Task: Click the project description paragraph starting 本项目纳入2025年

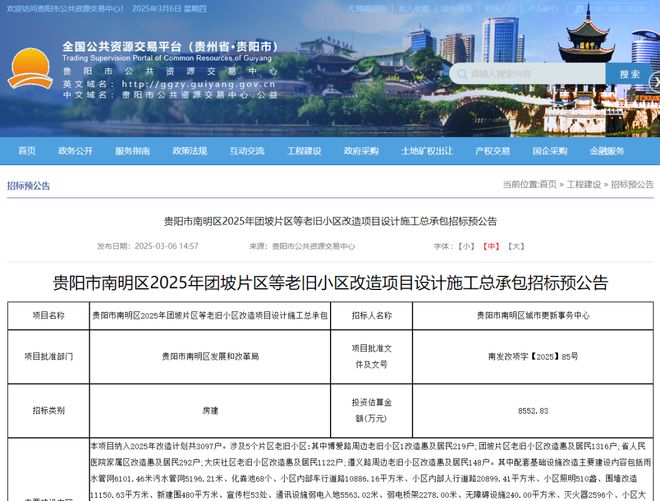Action: tap(371, 470)
